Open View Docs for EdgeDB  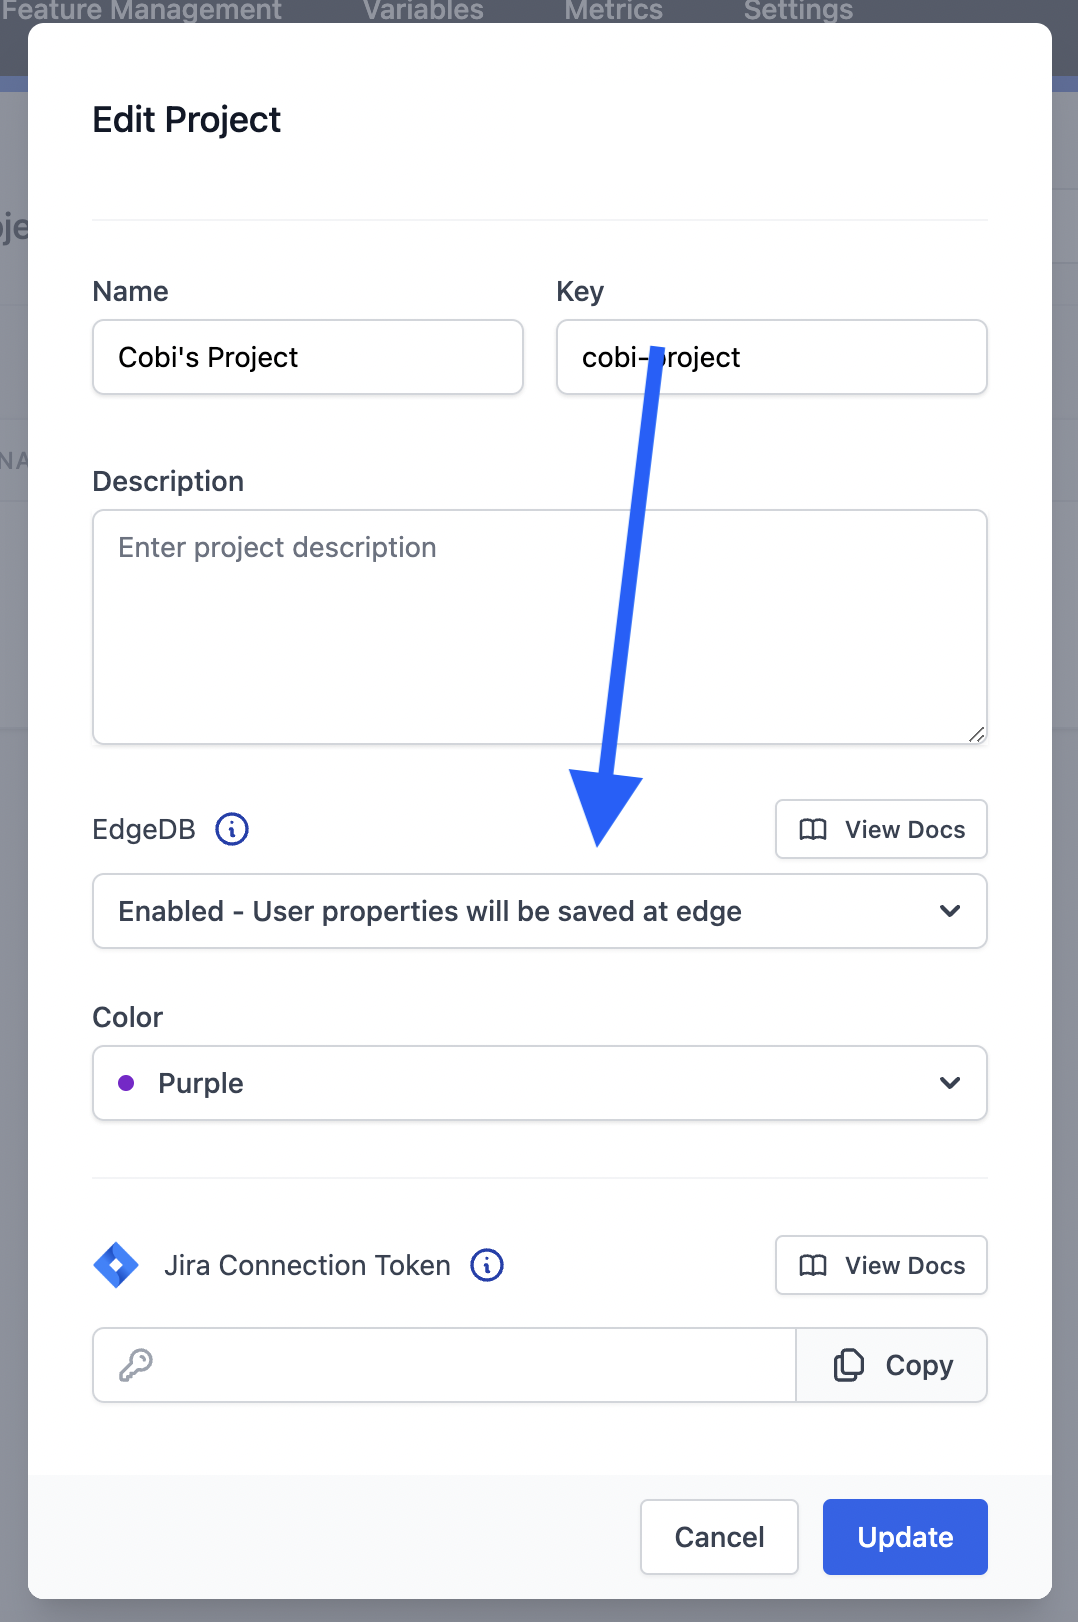[x=880, y=829]
